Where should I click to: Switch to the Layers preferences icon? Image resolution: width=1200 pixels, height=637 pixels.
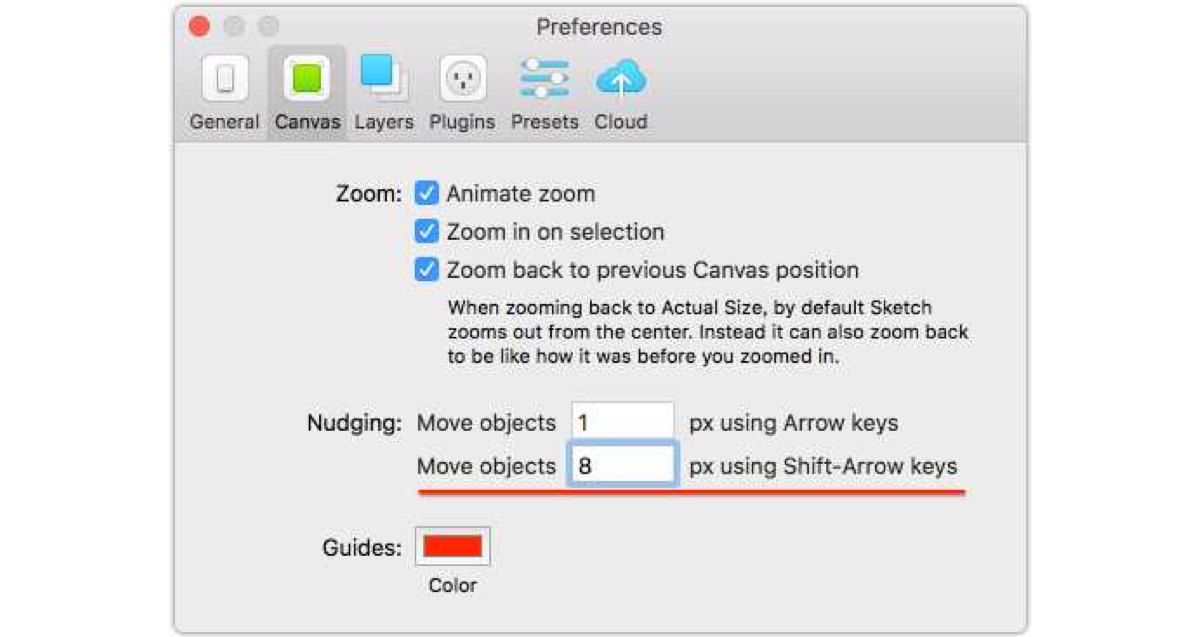coord(383,79)
